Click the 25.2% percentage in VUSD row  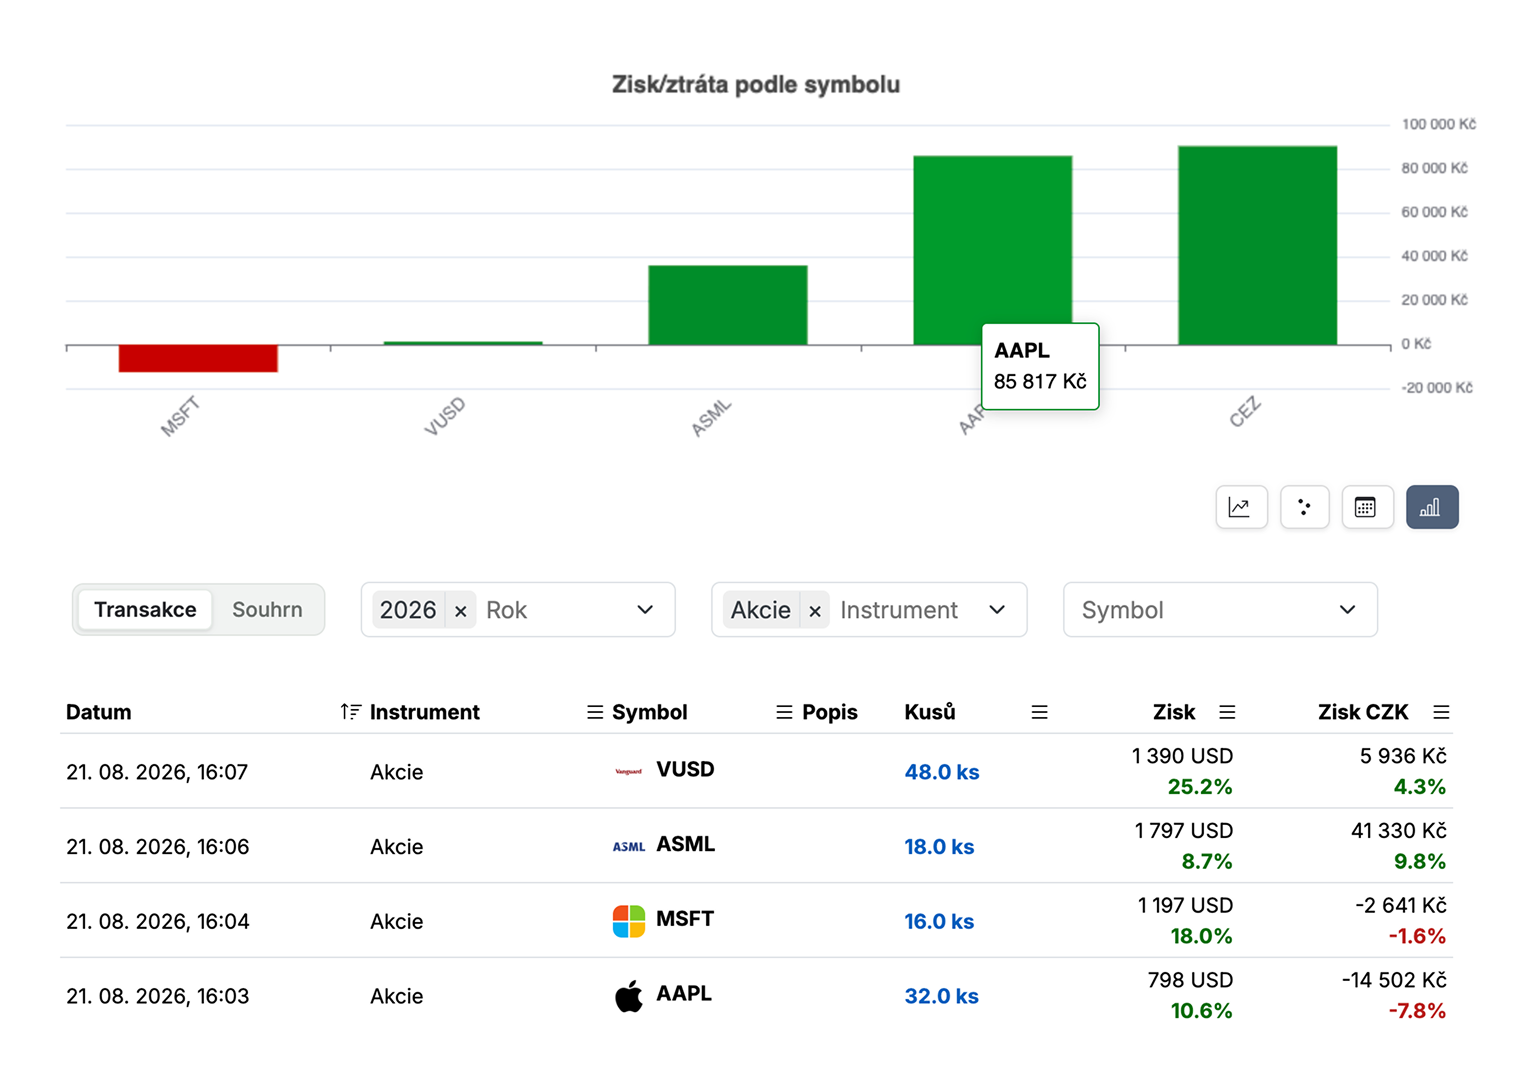click(x=1200, y=787)
